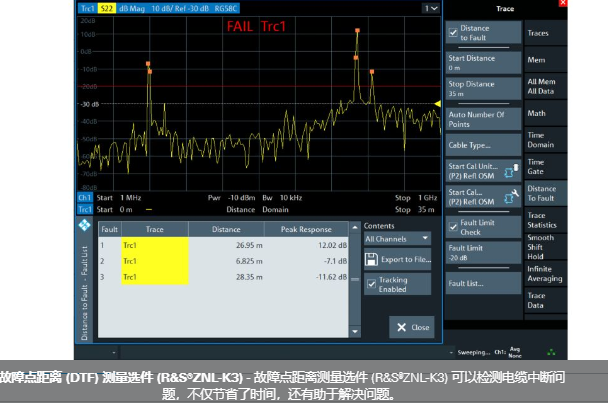
Task: Toggle the Distance to Fault checkbox
Action: point(453,33)
